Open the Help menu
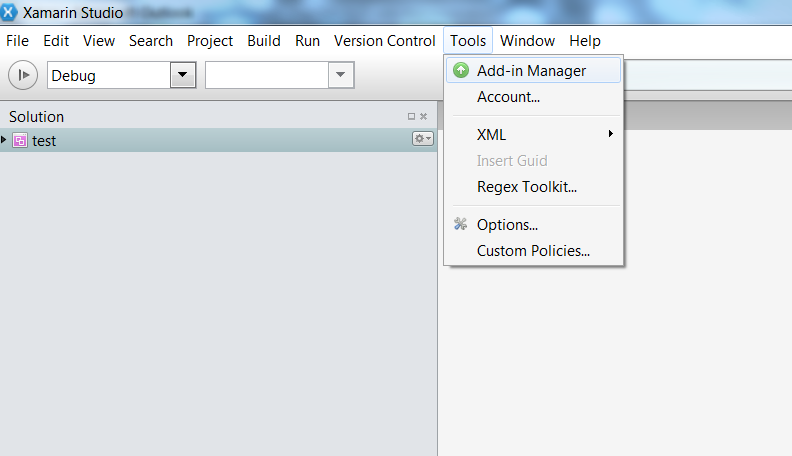 [584, 41]
